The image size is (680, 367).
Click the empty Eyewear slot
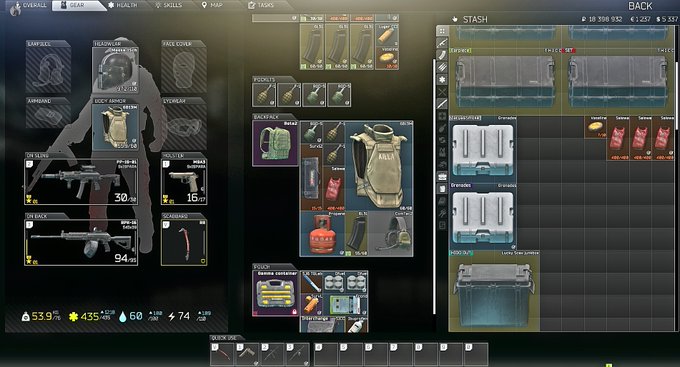[x=184, y=127]
